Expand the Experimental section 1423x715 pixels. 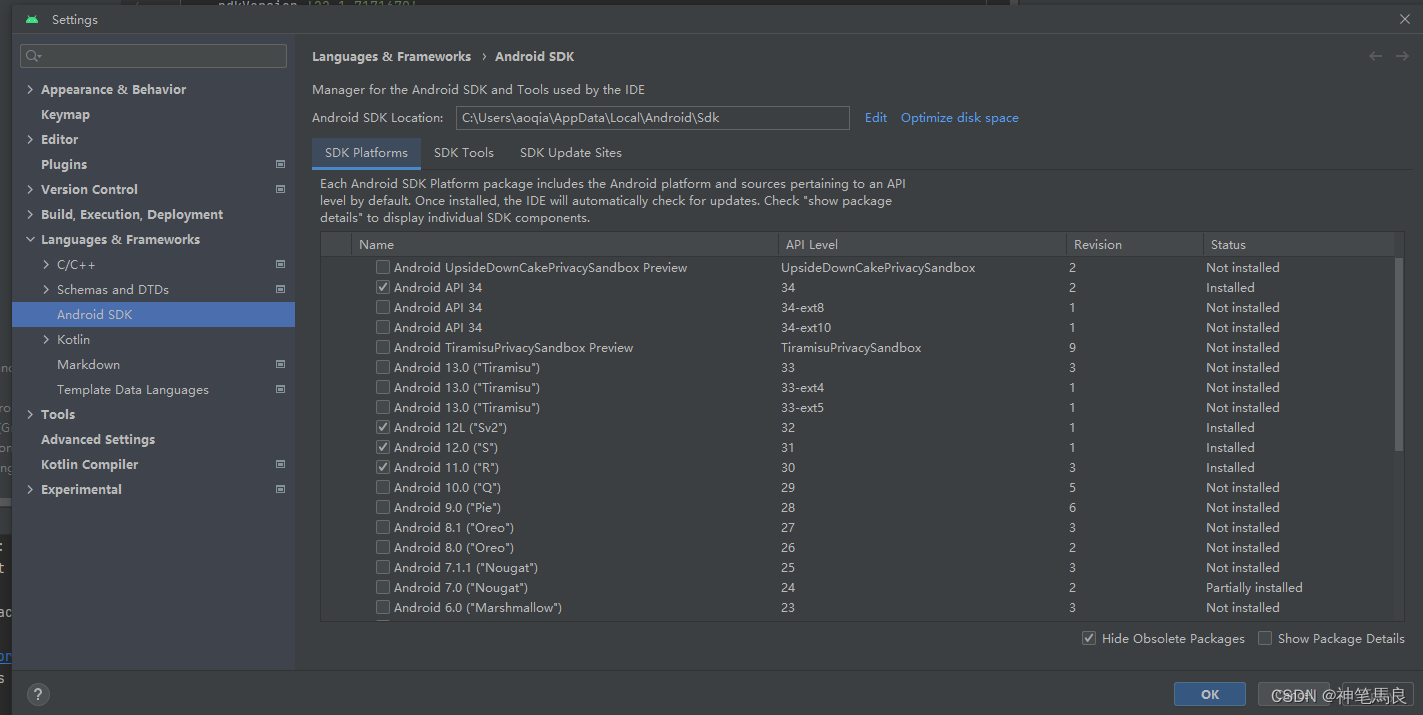pos(30,489)
